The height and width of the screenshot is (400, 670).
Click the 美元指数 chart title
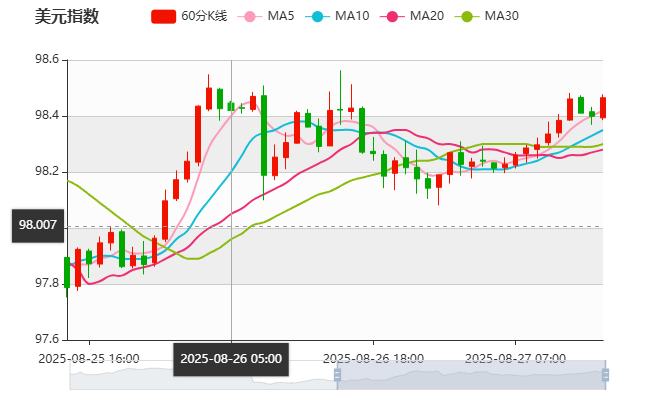coord(67,16)
